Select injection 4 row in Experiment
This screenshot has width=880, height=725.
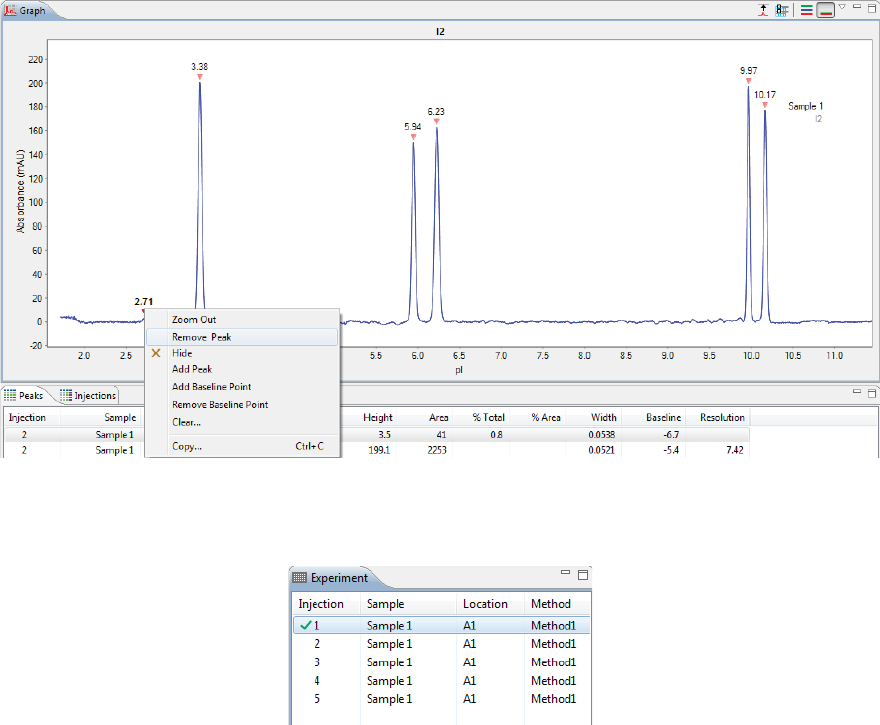coord(442,681)
